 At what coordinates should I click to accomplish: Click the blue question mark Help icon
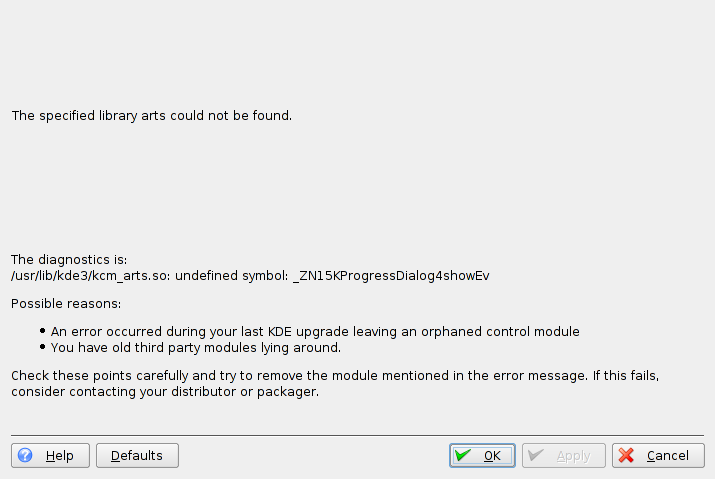(x=26, y=455)
